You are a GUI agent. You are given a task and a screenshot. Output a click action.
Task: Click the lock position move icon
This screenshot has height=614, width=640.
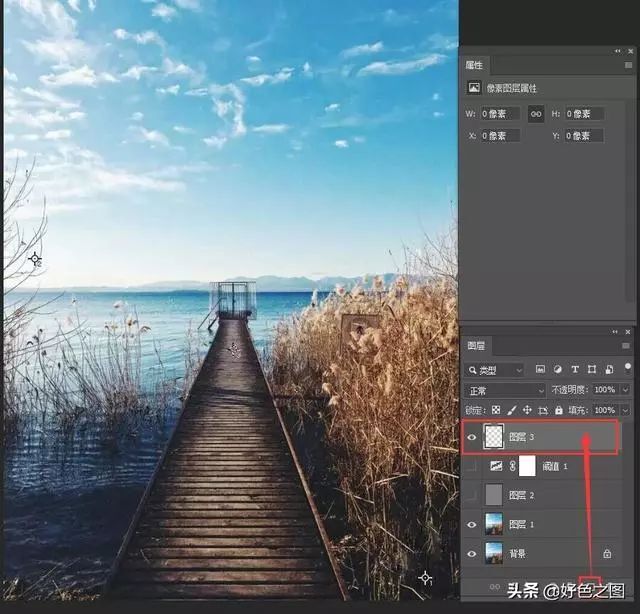[526, 410]
